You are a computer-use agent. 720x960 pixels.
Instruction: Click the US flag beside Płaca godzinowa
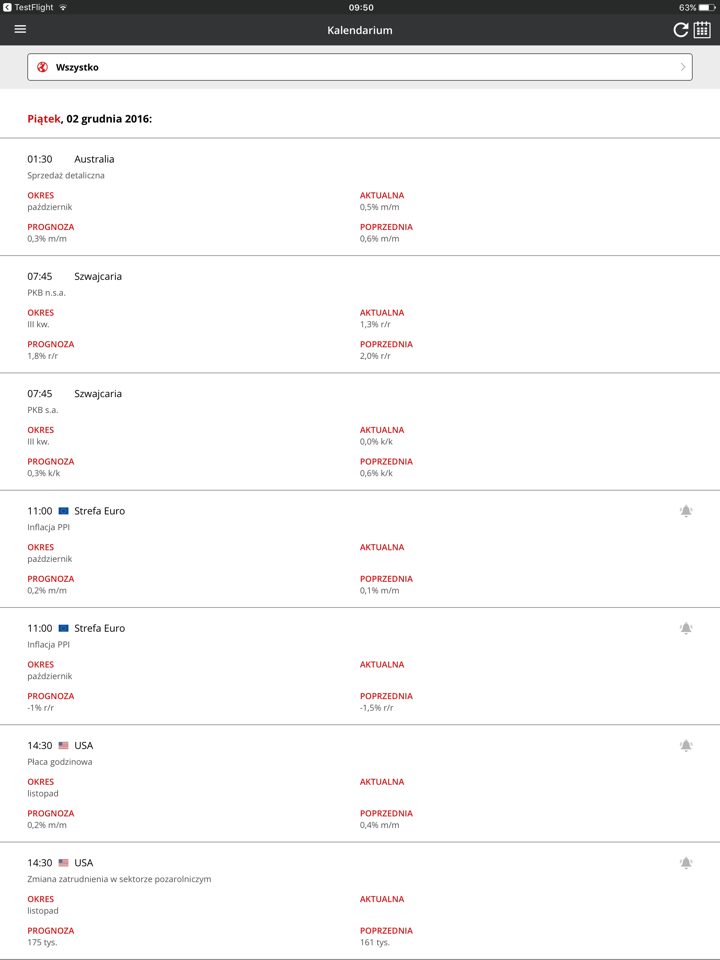point(62,745)
